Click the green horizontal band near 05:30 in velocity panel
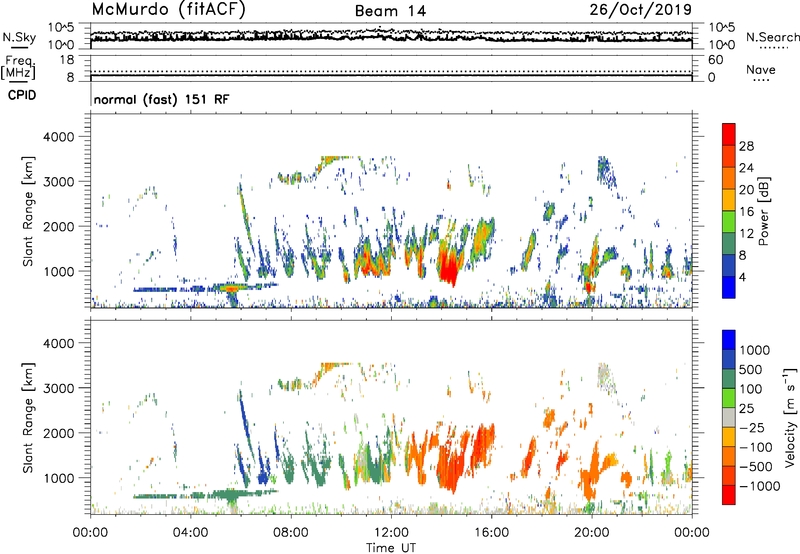800x554 pixels. (232, 494)
